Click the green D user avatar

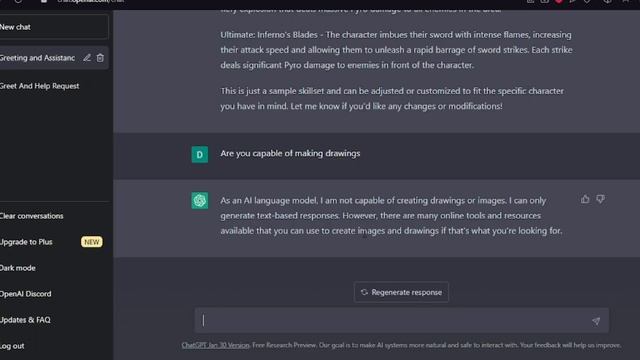(x=200, y=154)
